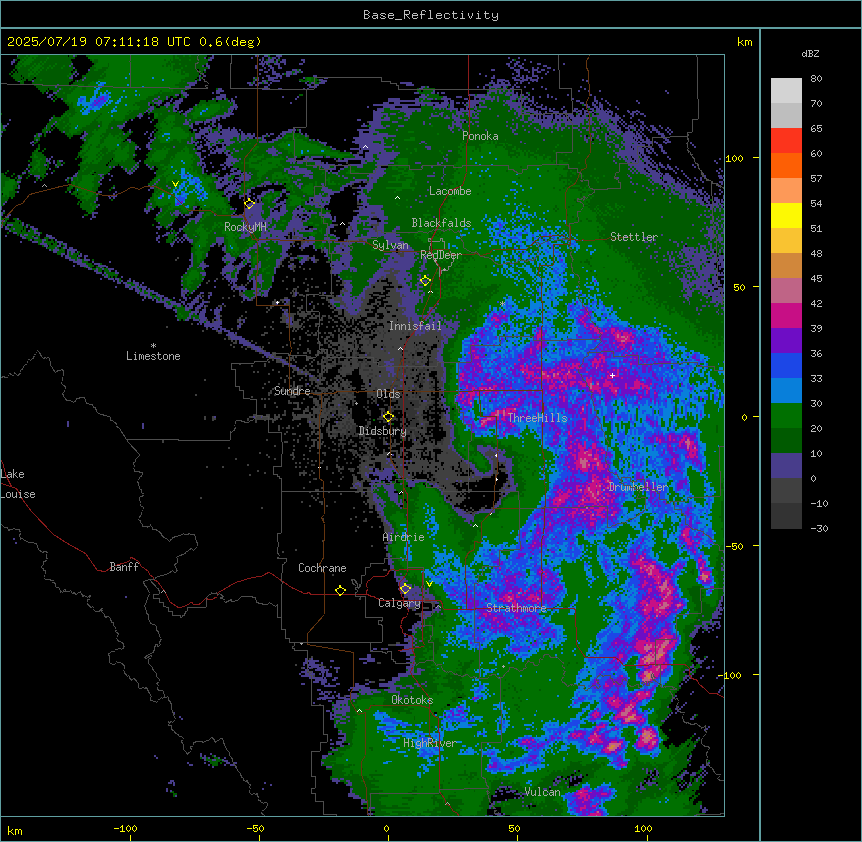Click the Cochrane city label
The image size is (862, 842).
(322, 568)
